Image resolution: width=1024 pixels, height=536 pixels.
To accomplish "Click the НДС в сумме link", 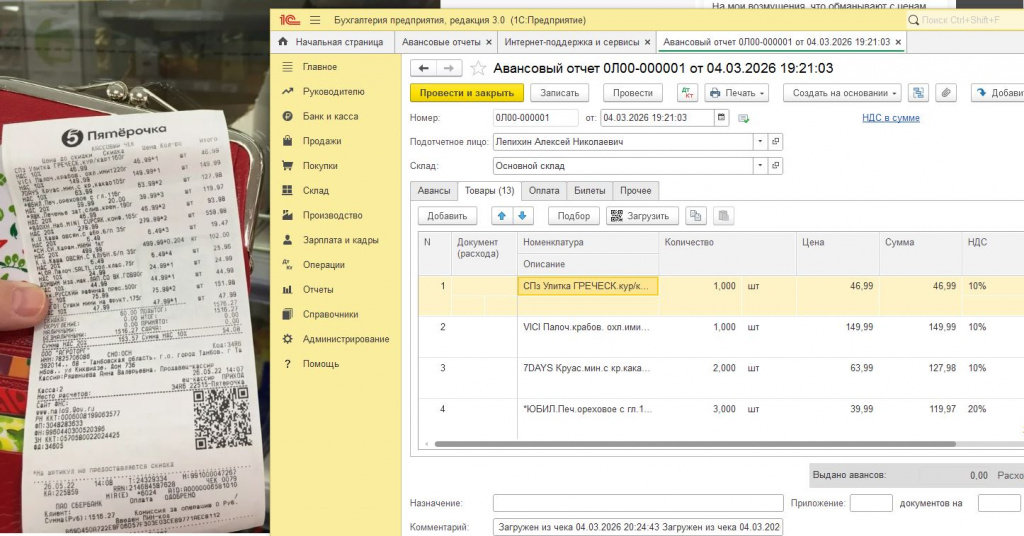I will tap(890, 118).
